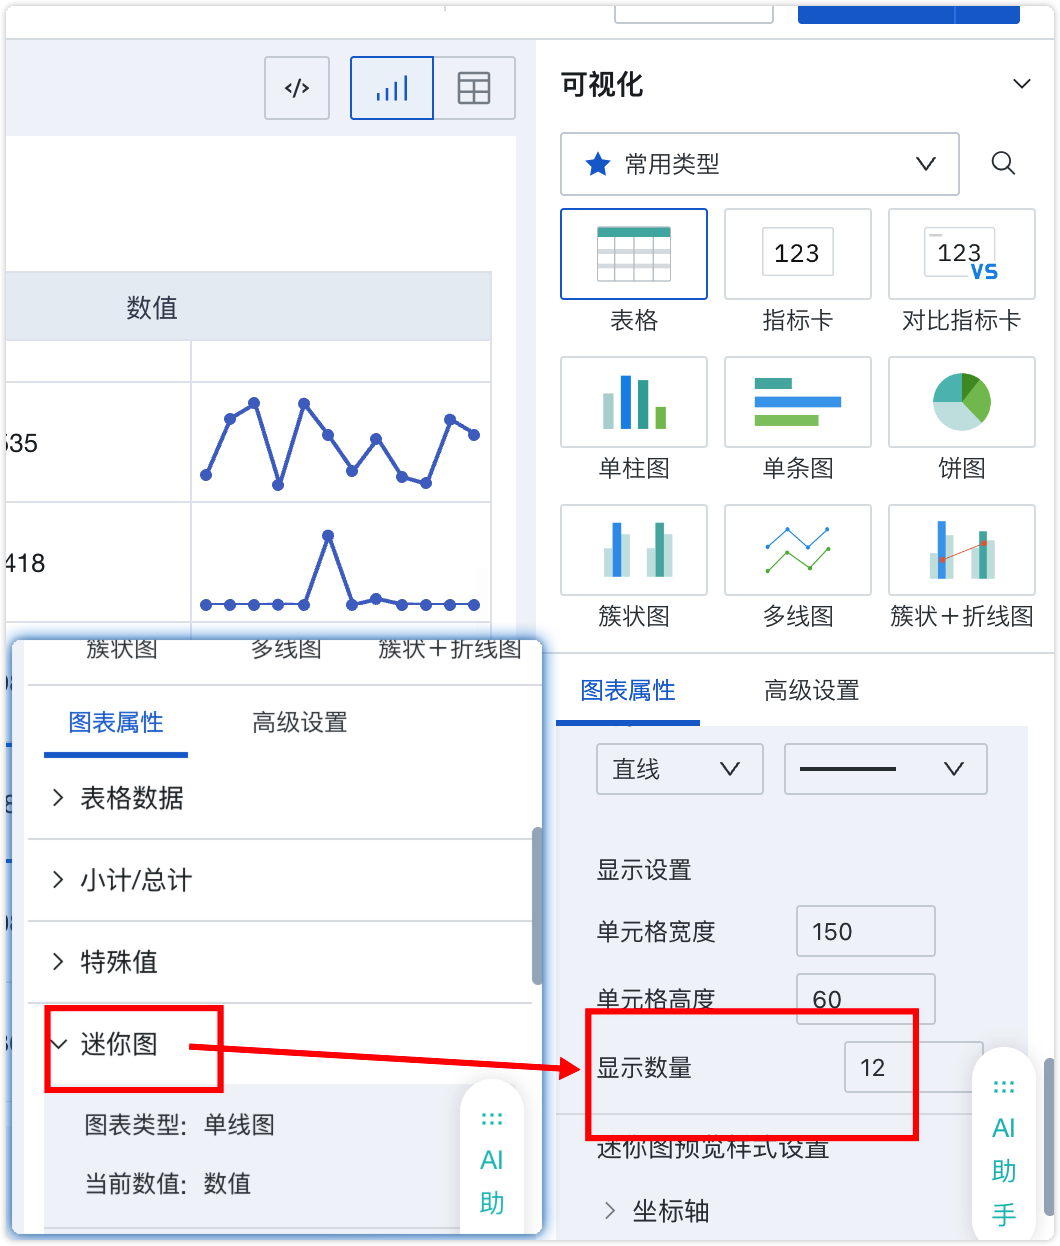Open the code view icon
Image resolution: width=1060 pixels, height=1246 pixels.
click(297, 89)
